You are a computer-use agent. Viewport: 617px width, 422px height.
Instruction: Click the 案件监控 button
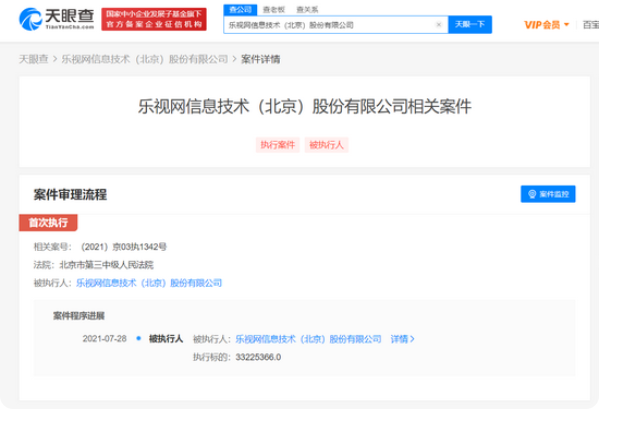pyautogui.click(x=548, y=194)
